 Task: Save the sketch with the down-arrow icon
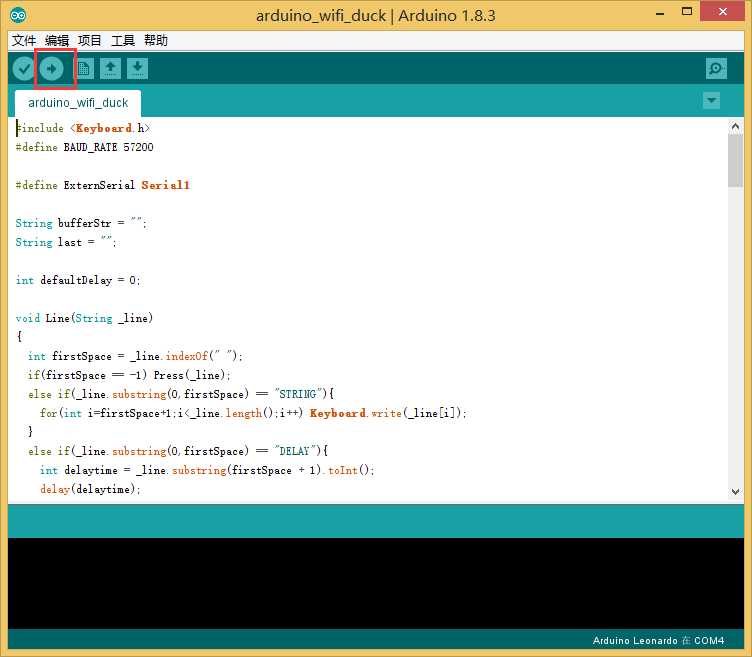(x=138, y=69)
